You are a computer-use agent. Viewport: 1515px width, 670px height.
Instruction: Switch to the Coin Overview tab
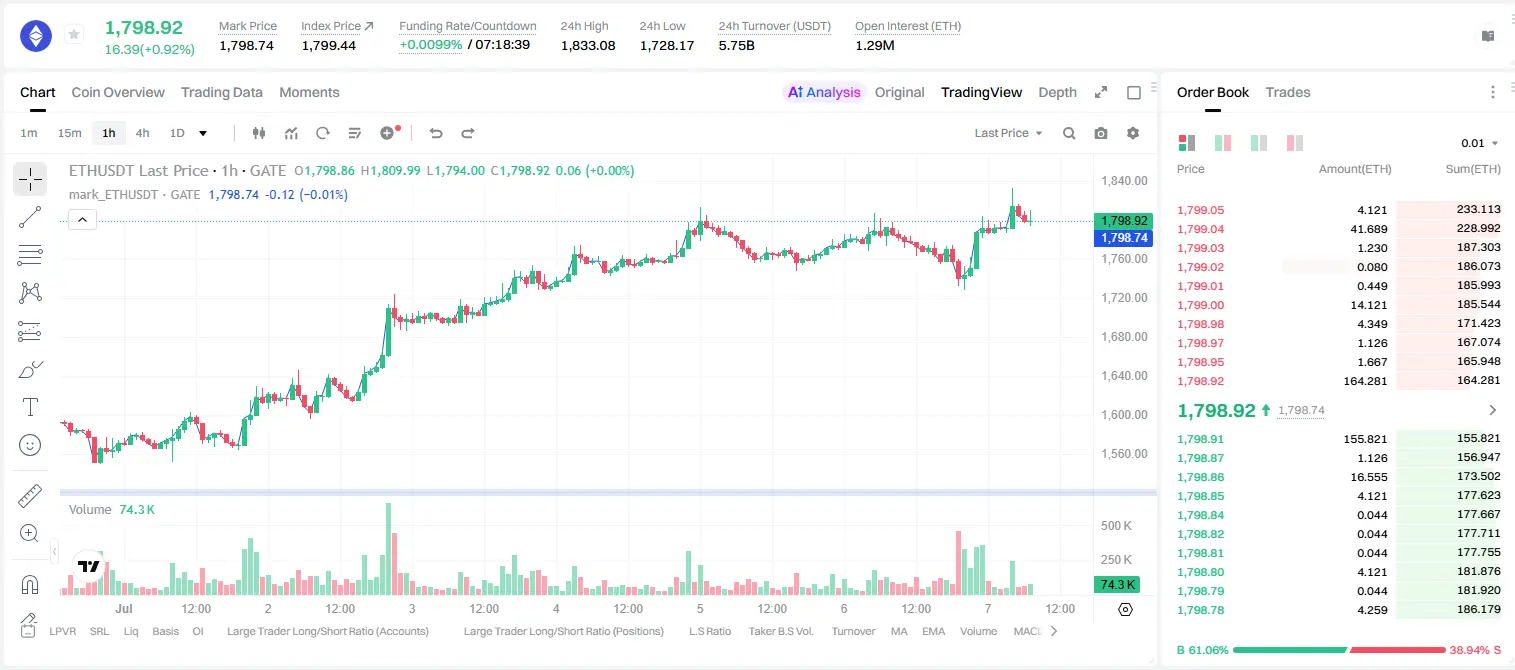(118, 92)
